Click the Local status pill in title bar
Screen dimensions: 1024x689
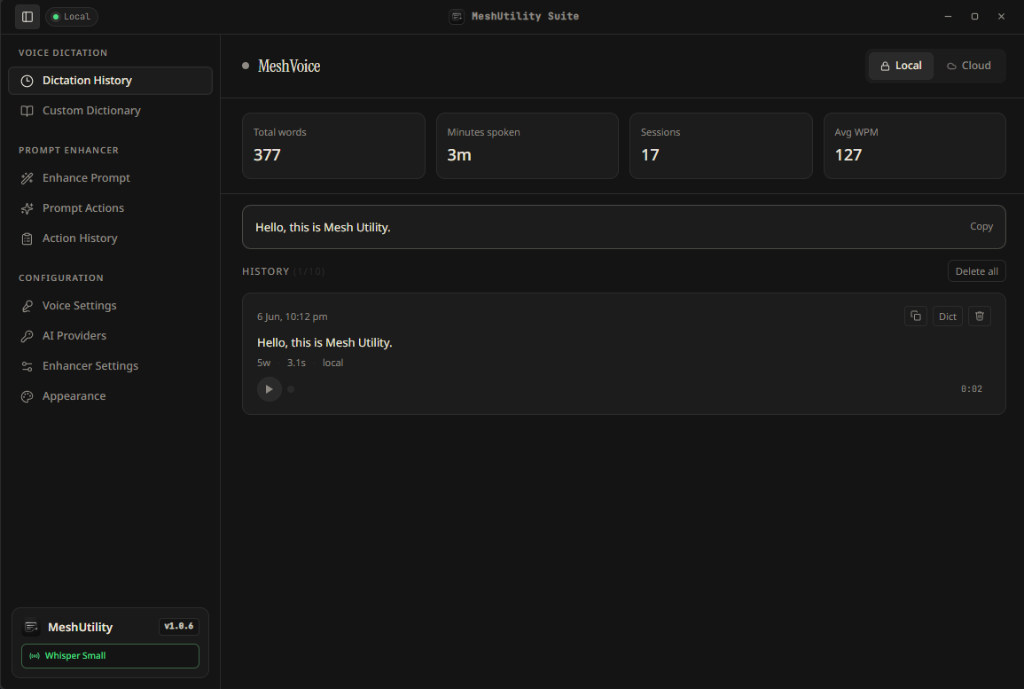72,16
